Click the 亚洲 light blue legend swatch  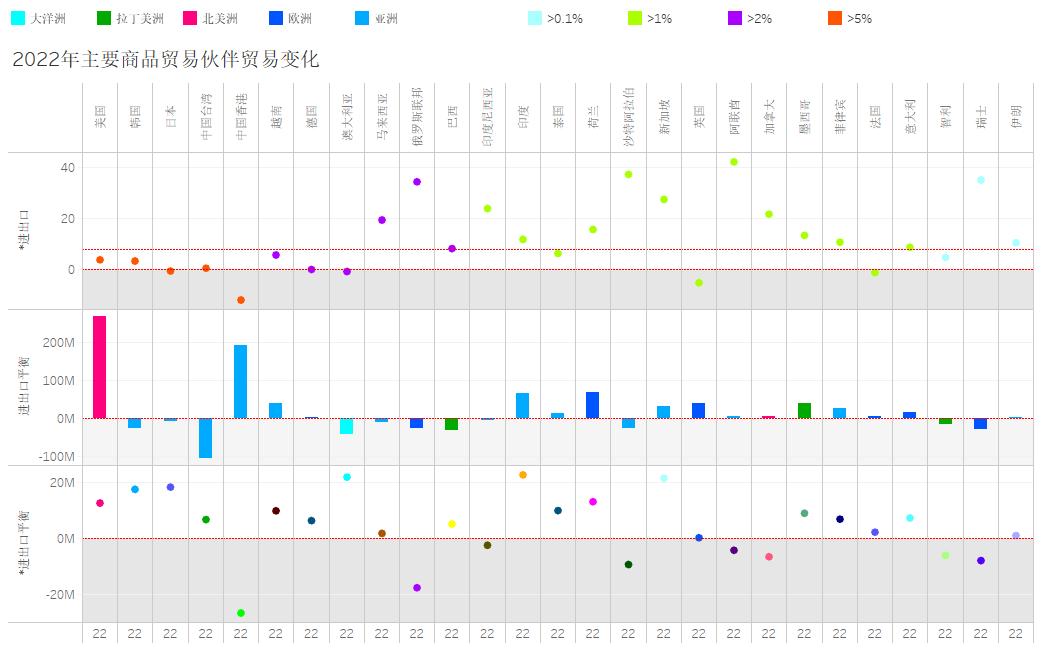click(x=362, y=18)
